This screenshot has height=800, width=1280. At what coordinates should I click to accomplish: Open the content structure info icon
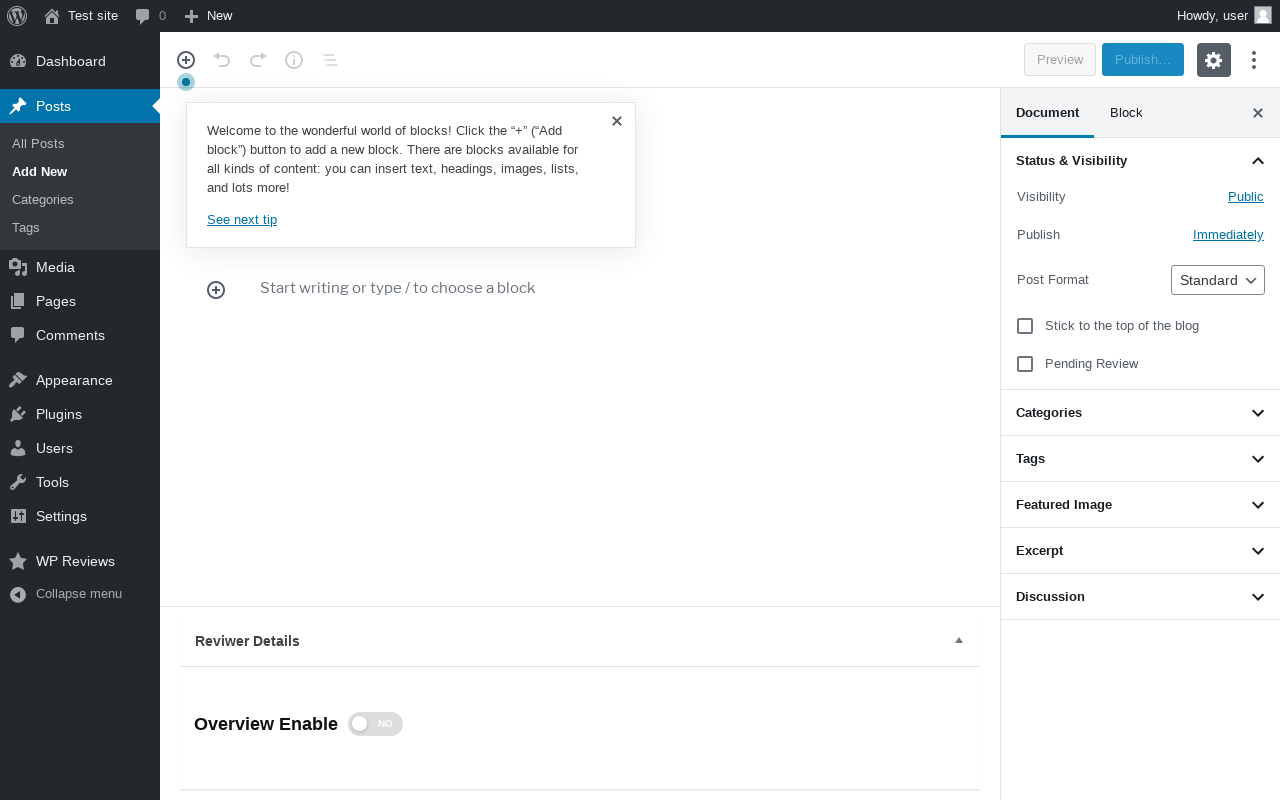294,60
